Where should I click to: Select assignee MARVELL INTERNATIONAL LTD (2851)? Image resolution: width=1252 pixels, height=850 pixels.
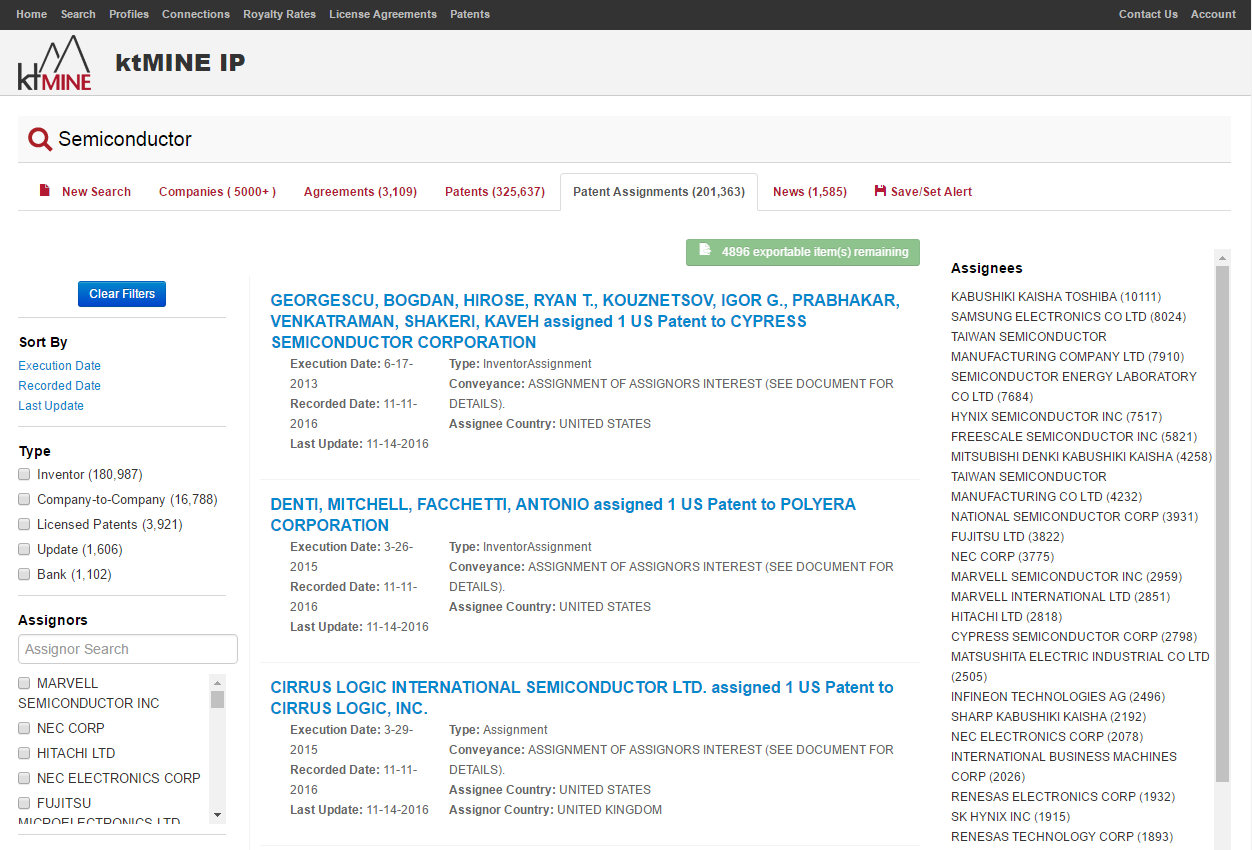click(x=1060, y=597)
